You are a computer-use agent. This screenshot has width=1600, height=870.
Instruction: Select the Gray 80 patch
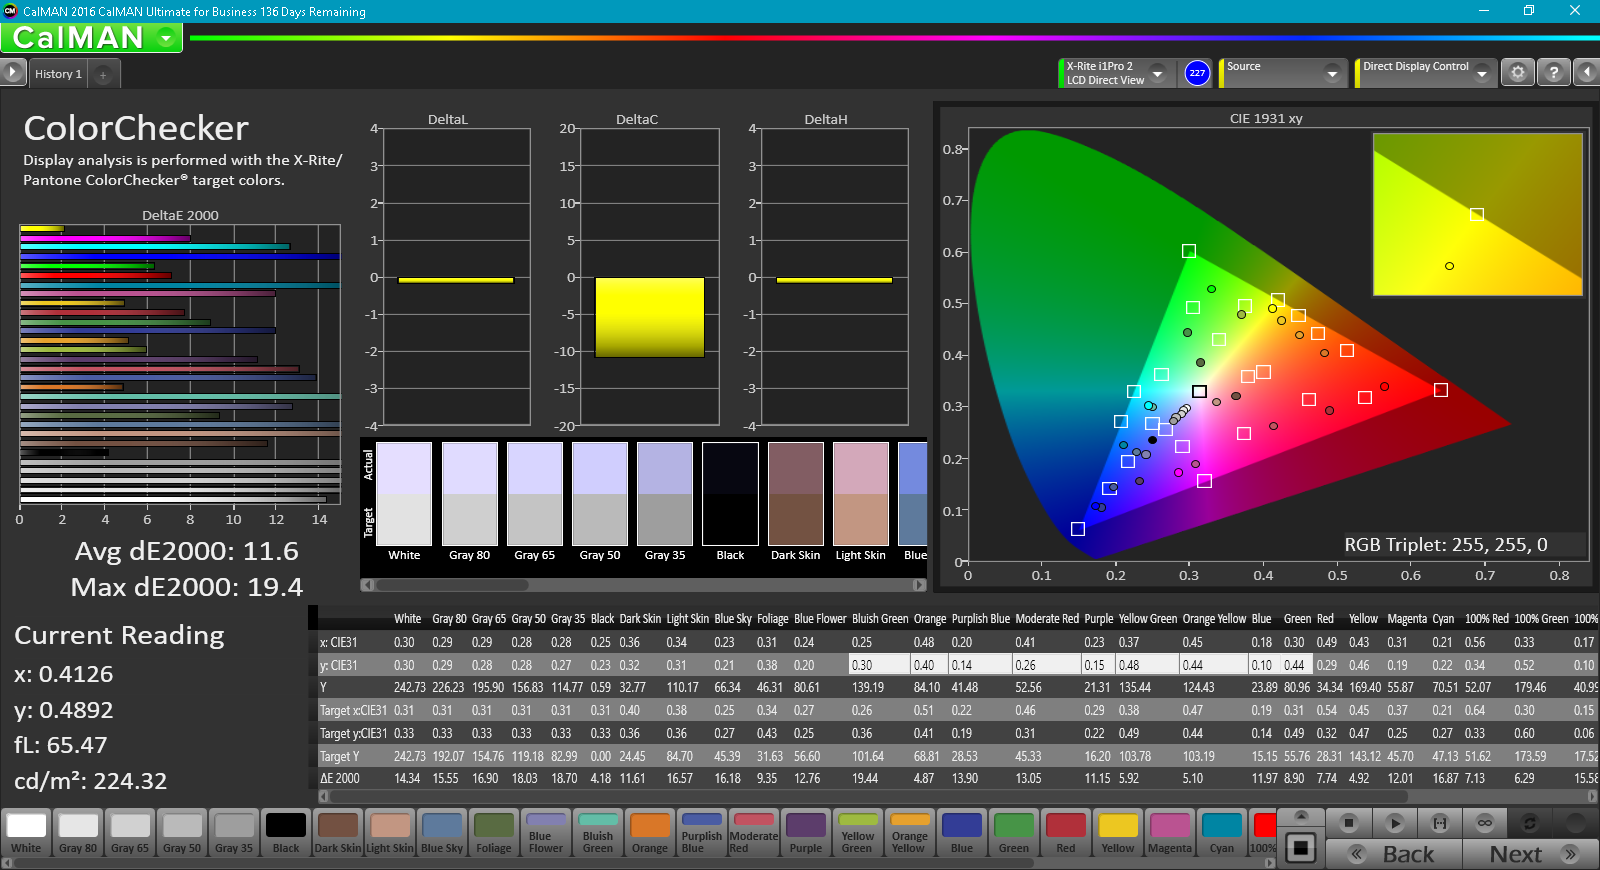(x=78, y=833)
